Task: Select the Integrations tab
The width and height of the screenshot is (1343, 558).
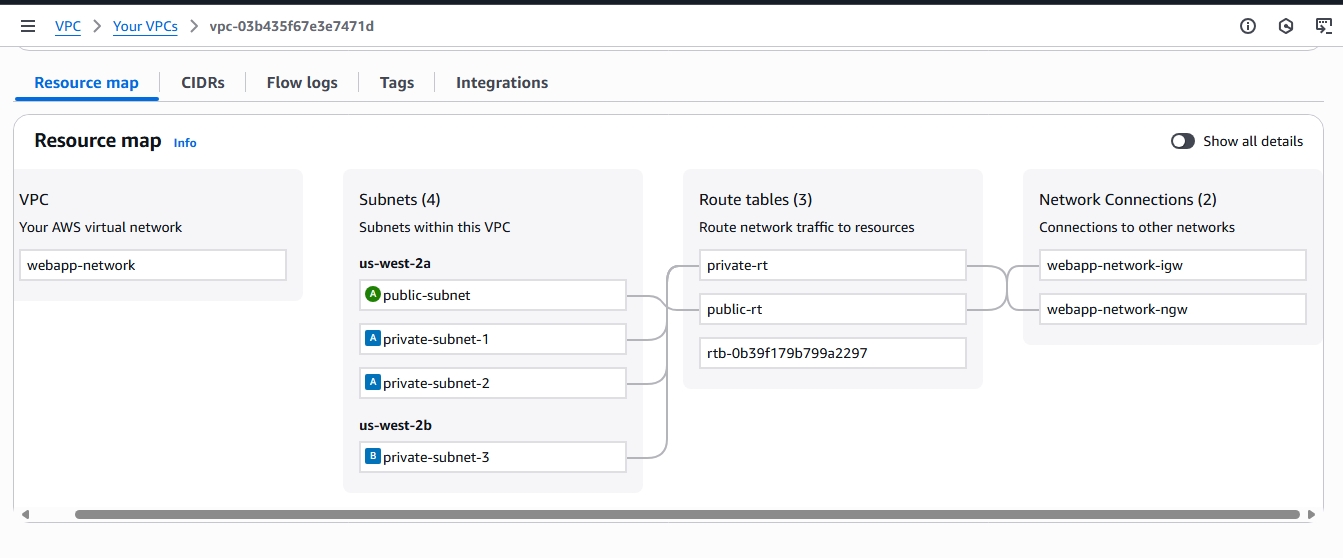Action: (502, 83)
